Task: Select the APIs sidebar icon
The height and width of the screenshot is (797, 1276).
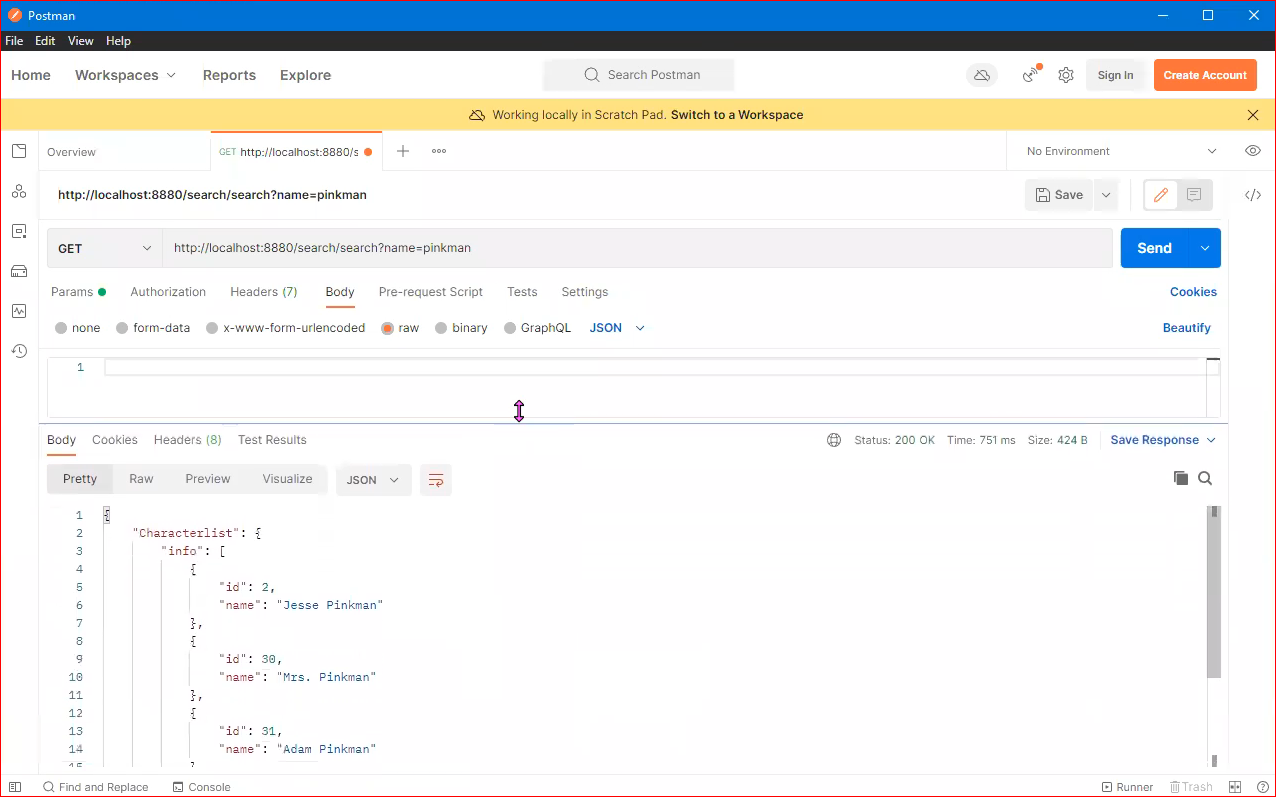Action: (18, 191)
